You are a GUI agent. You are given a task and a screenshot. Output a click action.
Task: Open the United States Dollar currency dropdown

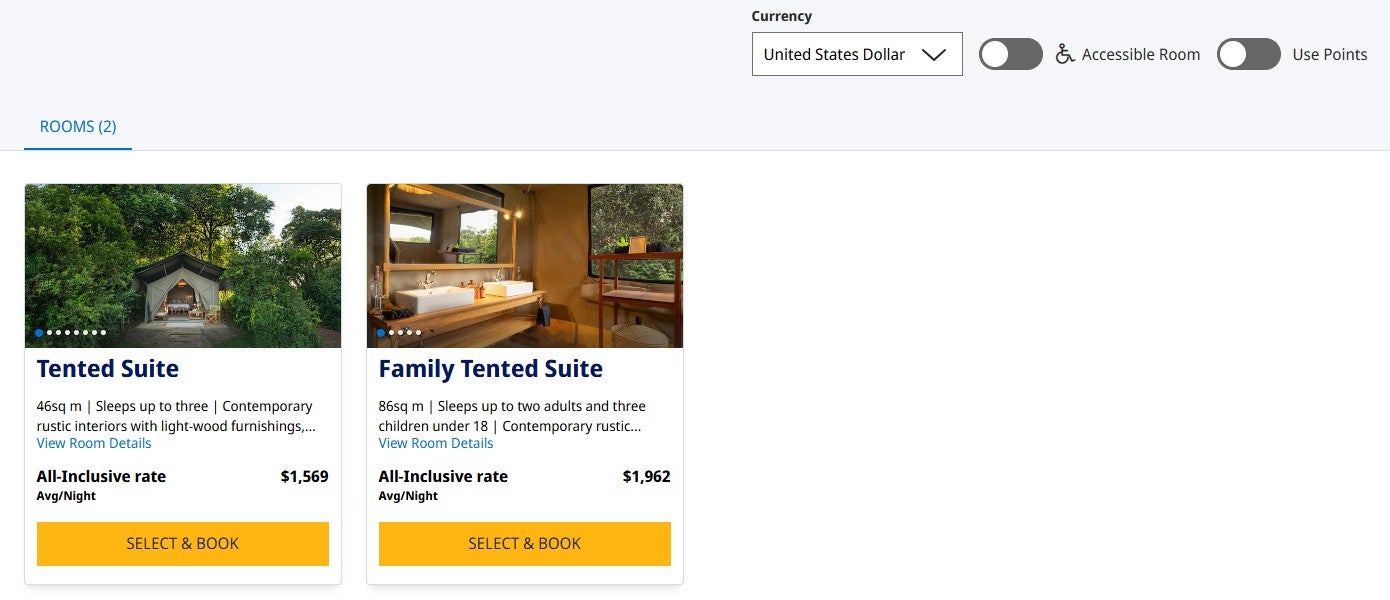856,54
